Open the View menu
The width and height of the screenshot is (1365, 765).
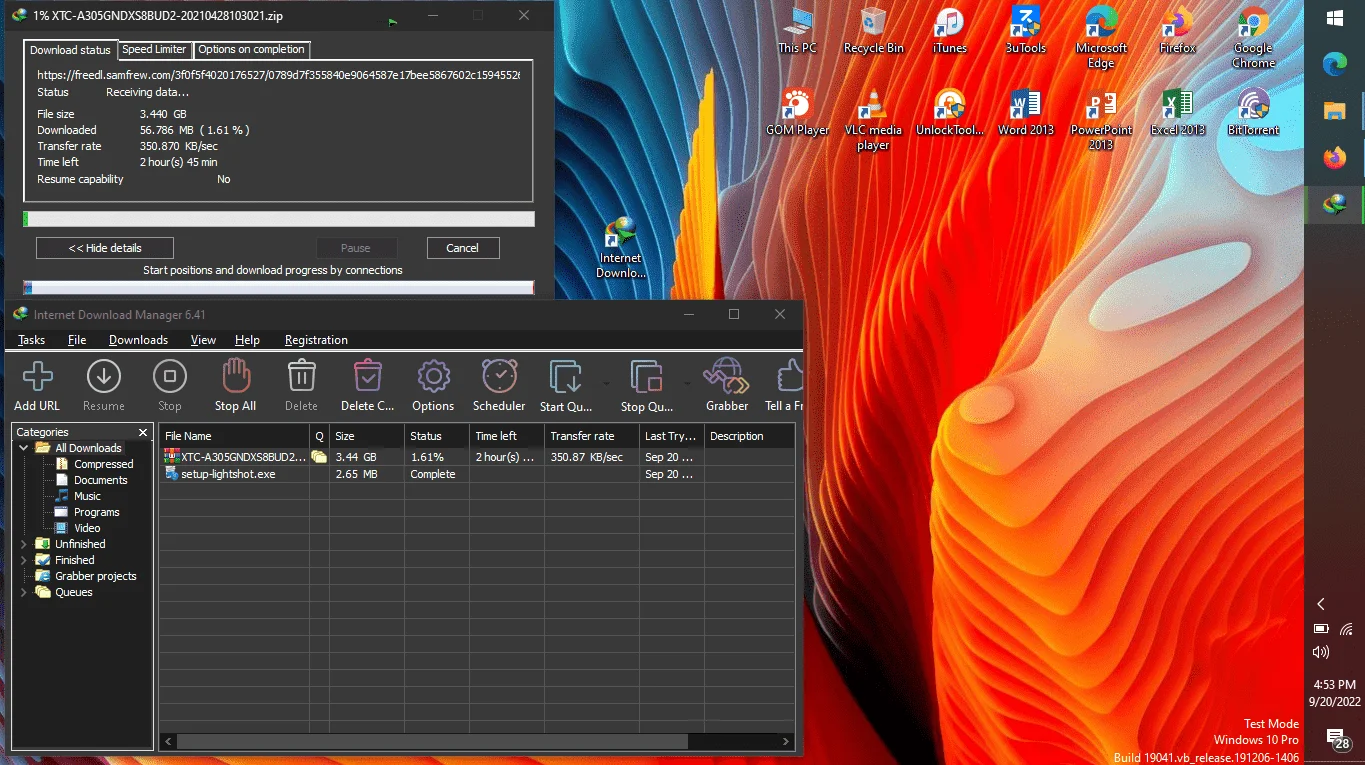pyautogui.click(x=203, y=340)
